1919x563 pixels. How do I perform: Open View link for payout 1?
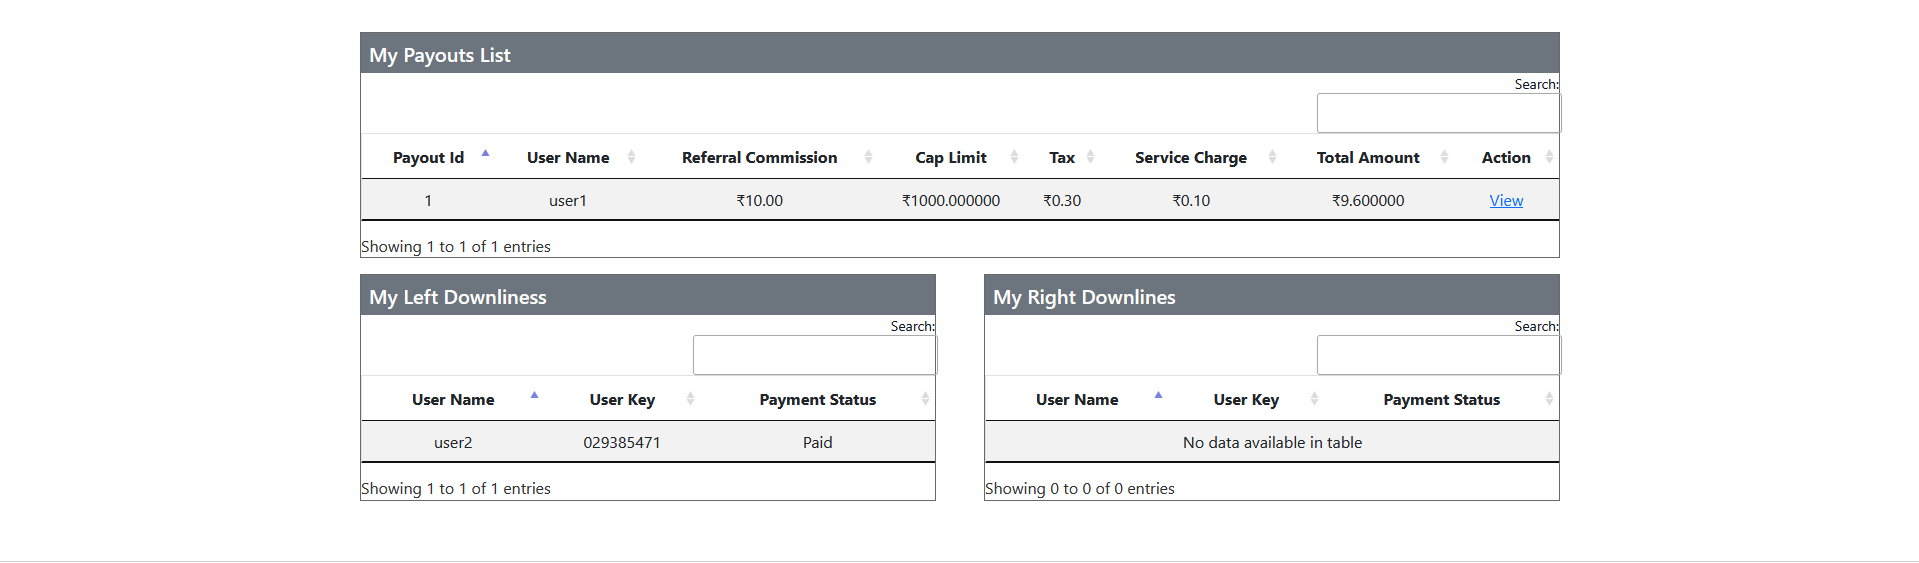(1505, 201)
